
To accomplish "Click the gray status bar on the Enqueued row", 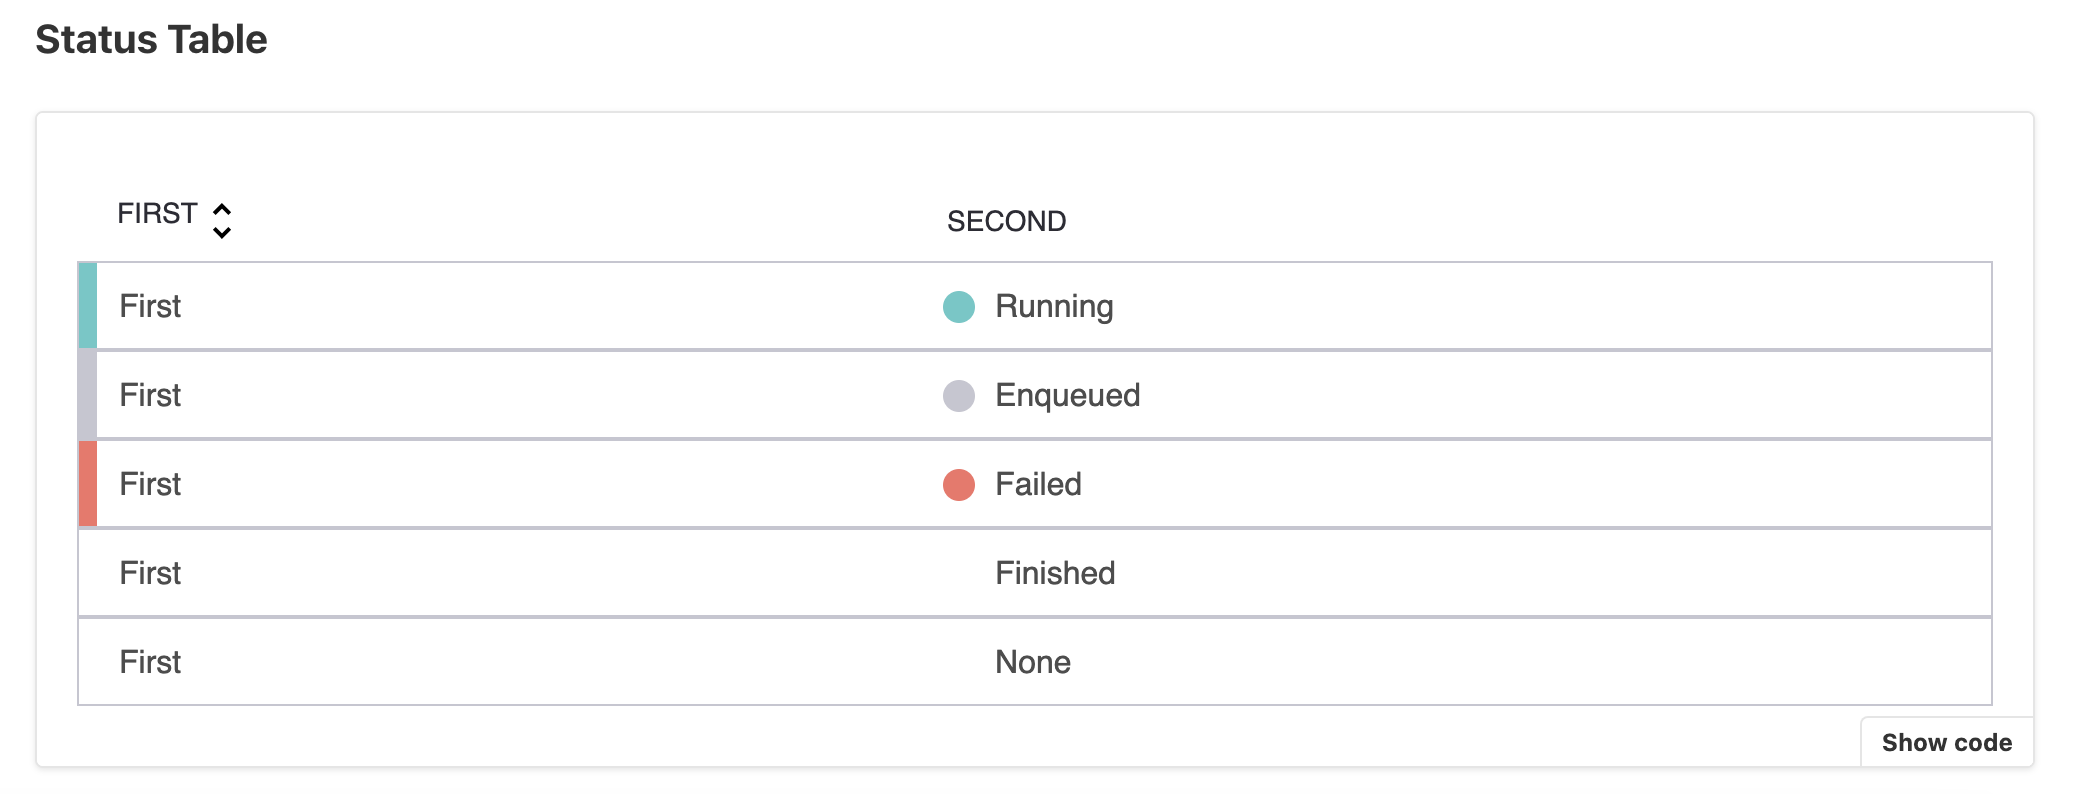I will point(88,395).
